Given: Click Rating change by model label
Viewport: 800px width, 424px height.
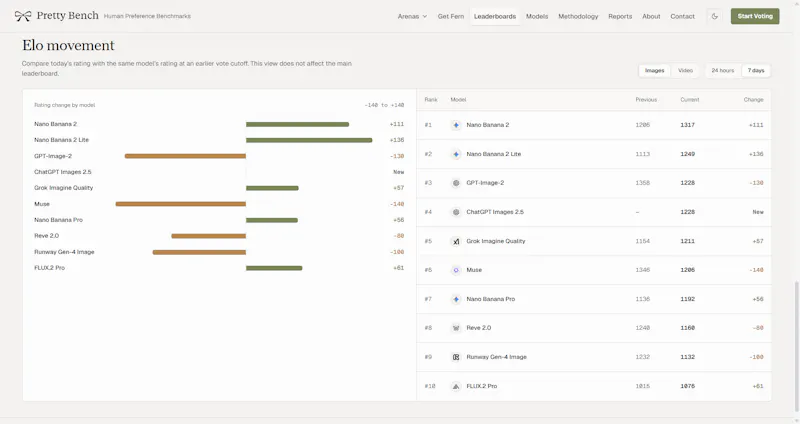Looking at the screenshot, I should (64, 105).
